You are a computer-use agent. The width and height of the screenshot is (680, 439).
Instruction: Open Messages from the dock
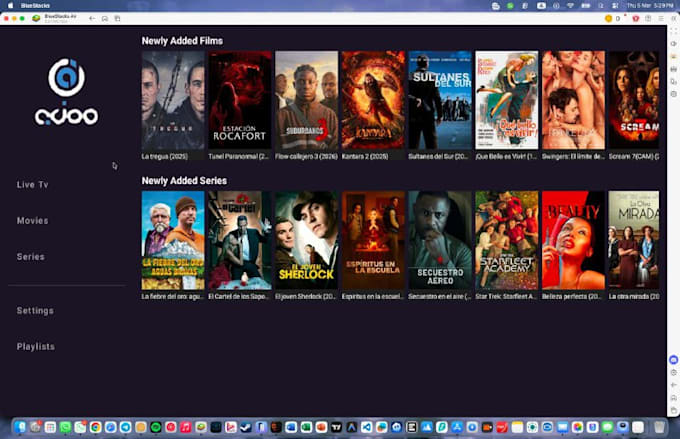(x=607, y=427)
